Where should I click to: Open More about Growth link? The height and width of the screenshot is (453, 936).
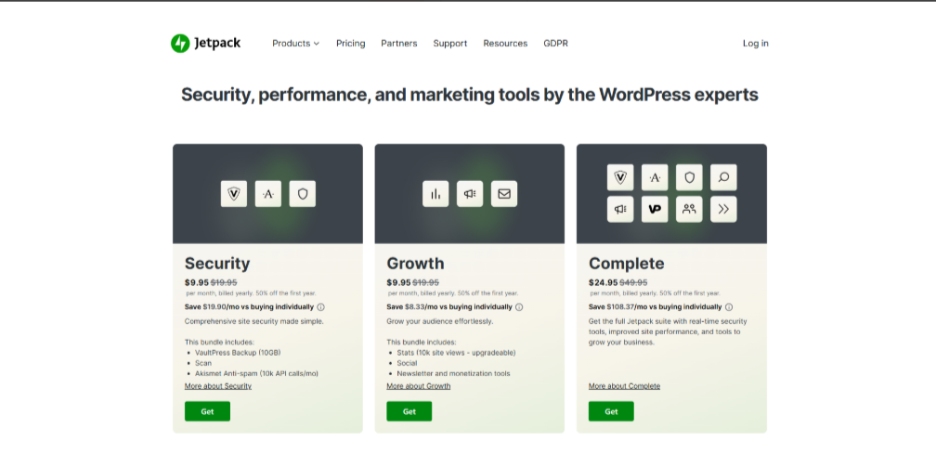[418, 386]
